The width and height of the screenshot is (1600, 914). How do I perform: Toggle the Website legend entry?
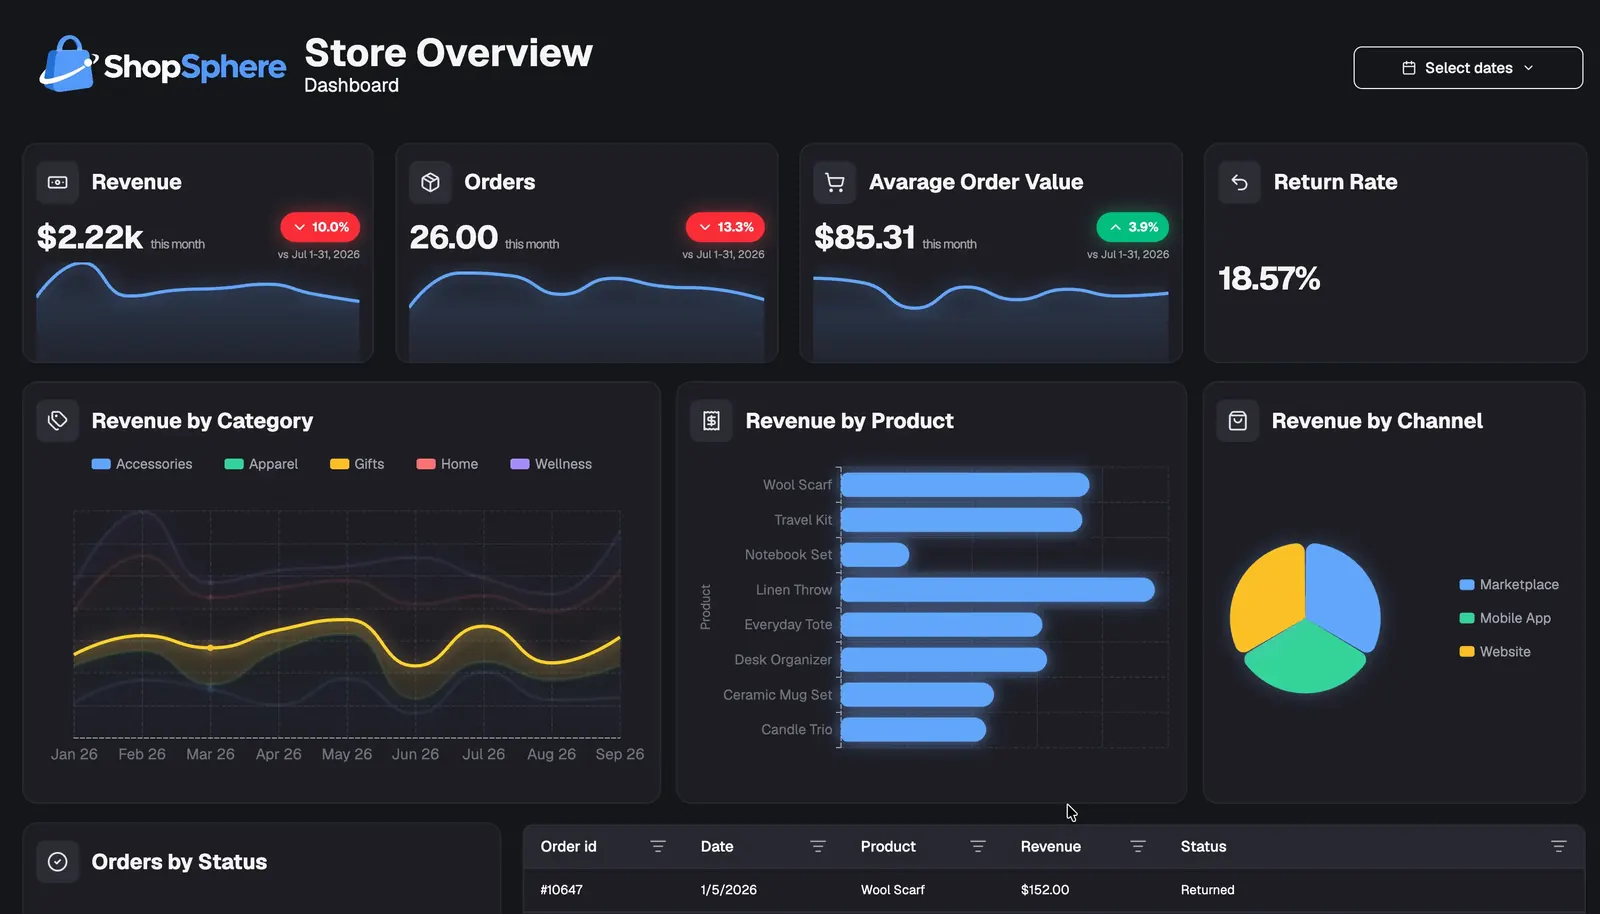(x=1495, y=652)
